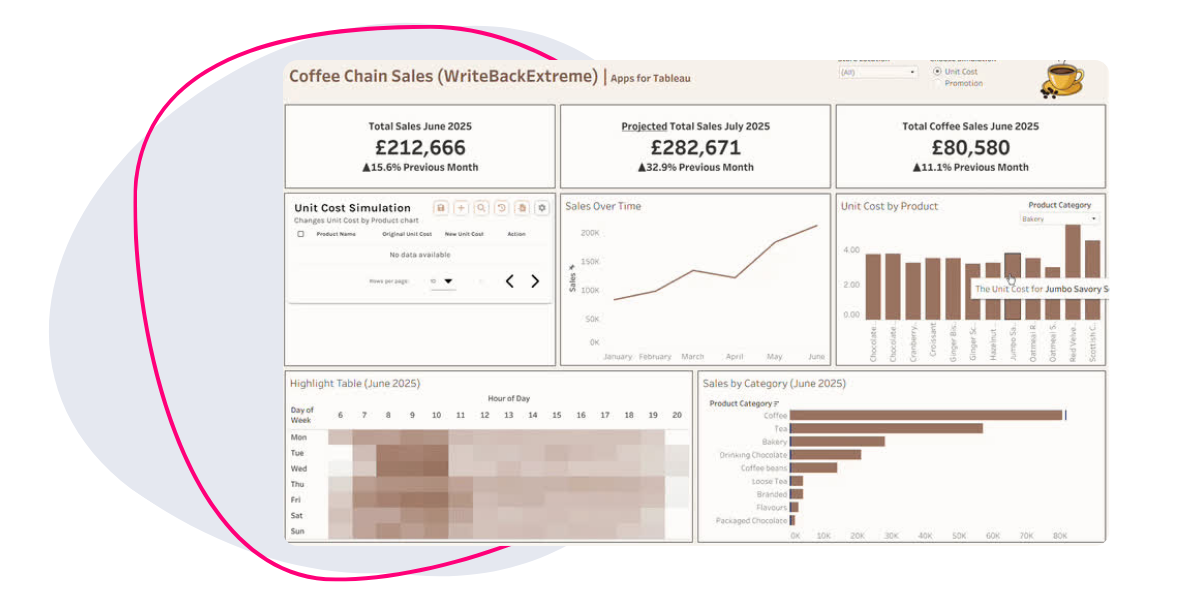Click the next page arrow in Unit Cost Simulation
The image size is (1200, 600).
click(536, 281)
